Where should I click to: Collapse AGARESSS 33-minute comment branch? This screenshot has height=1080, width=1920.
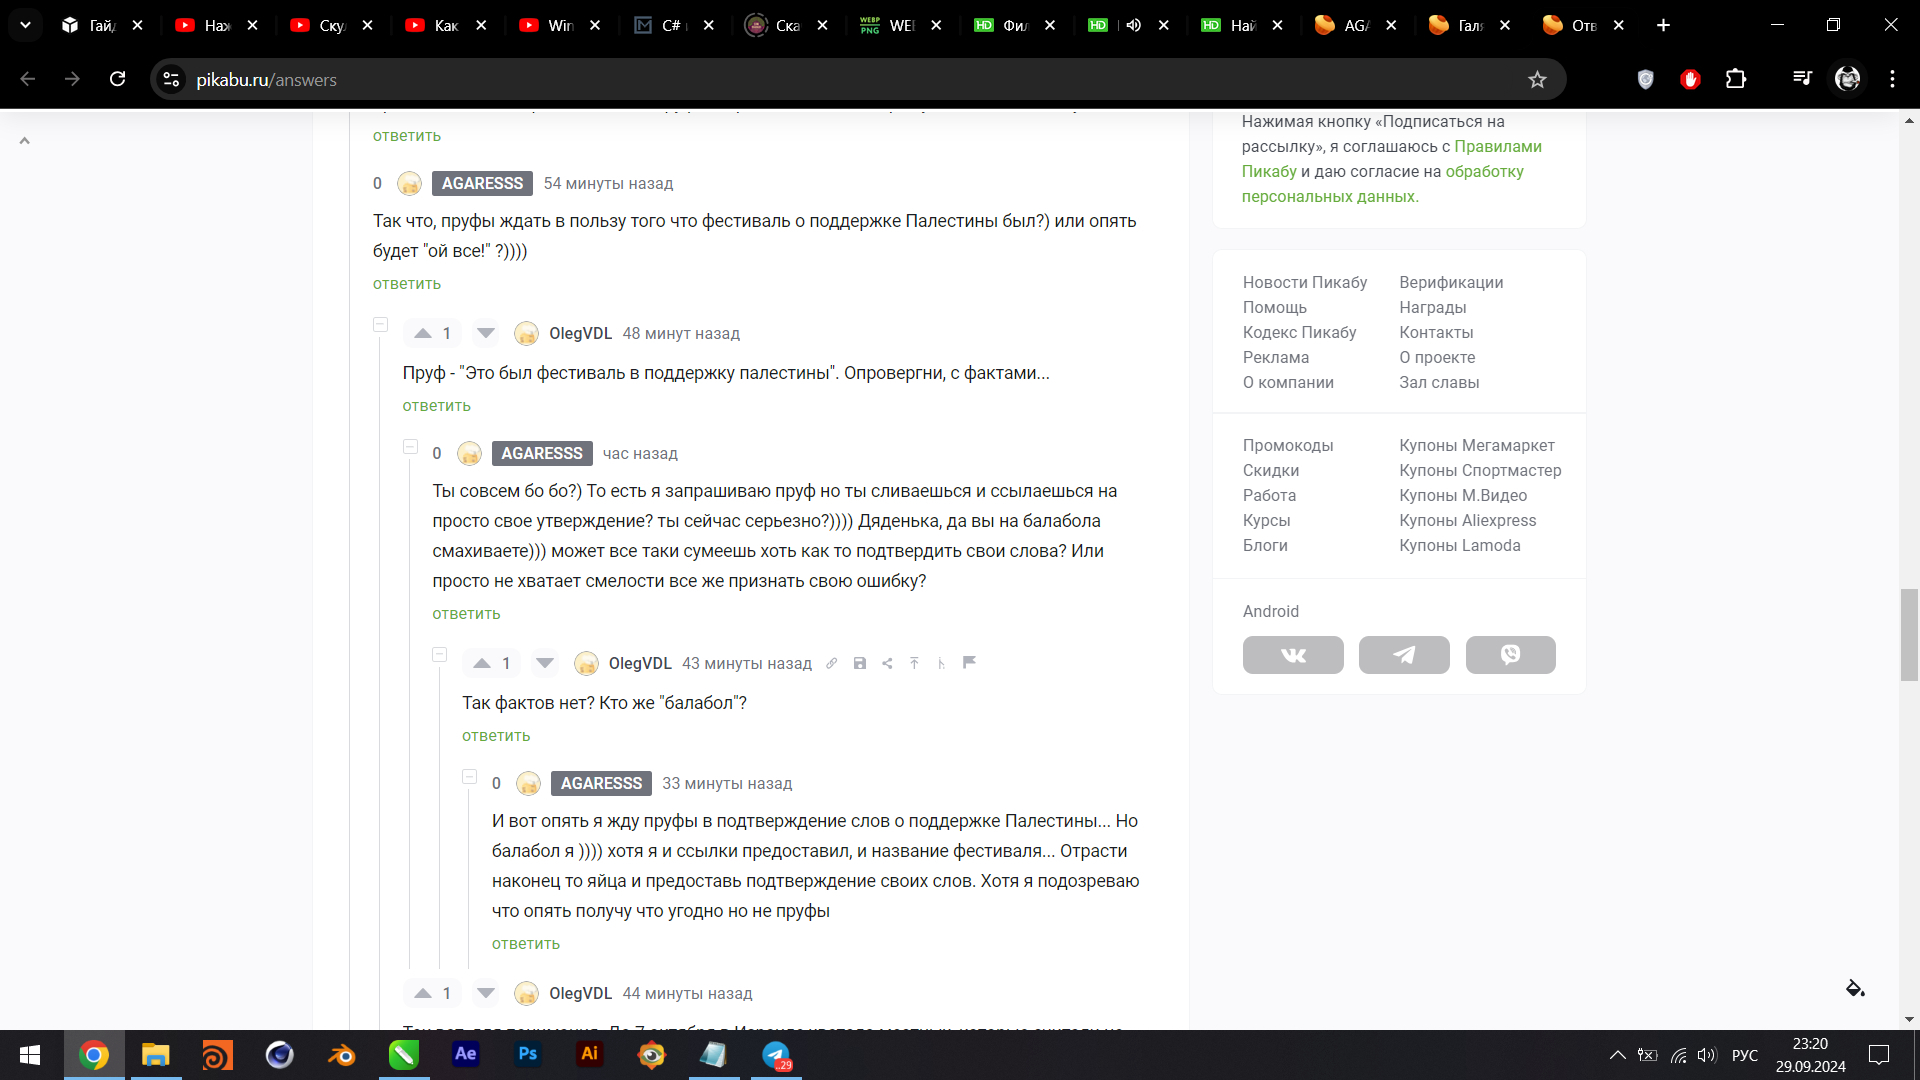click(x=469, y=776)
